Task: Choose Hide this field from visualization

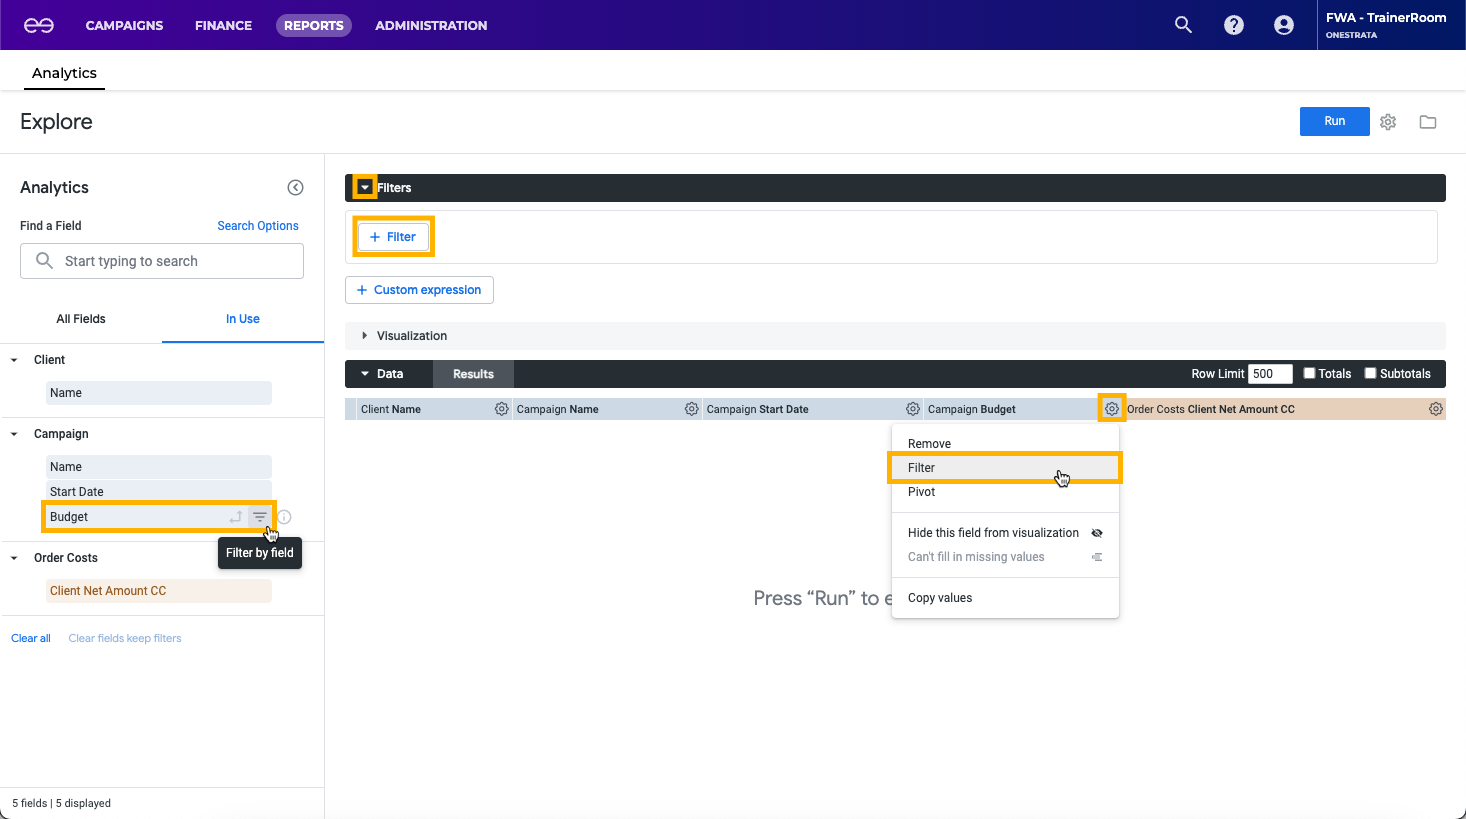Action: (993, 533)
